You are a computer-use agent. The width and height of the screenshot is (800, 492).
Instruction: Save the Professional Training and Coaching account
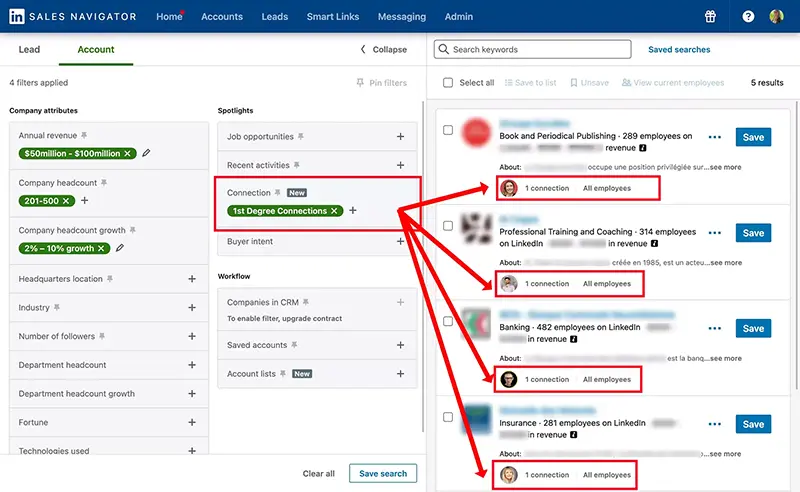tap(753, 233)
